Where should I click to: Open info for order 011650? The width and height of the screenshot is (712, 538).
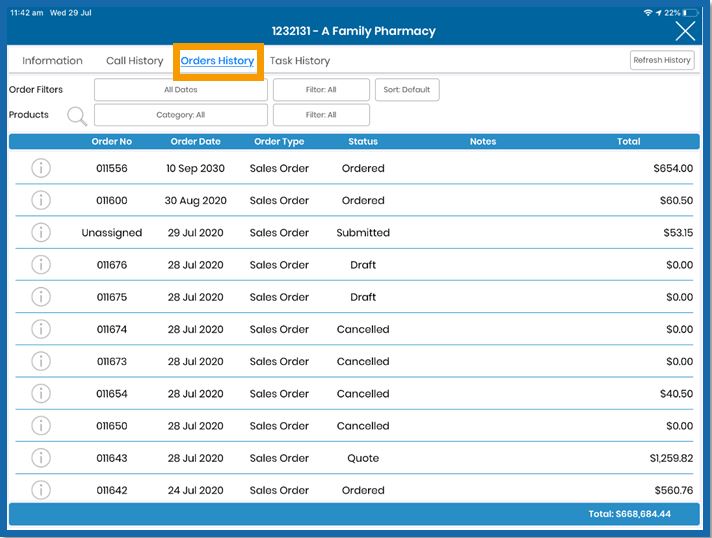(41, 426)
